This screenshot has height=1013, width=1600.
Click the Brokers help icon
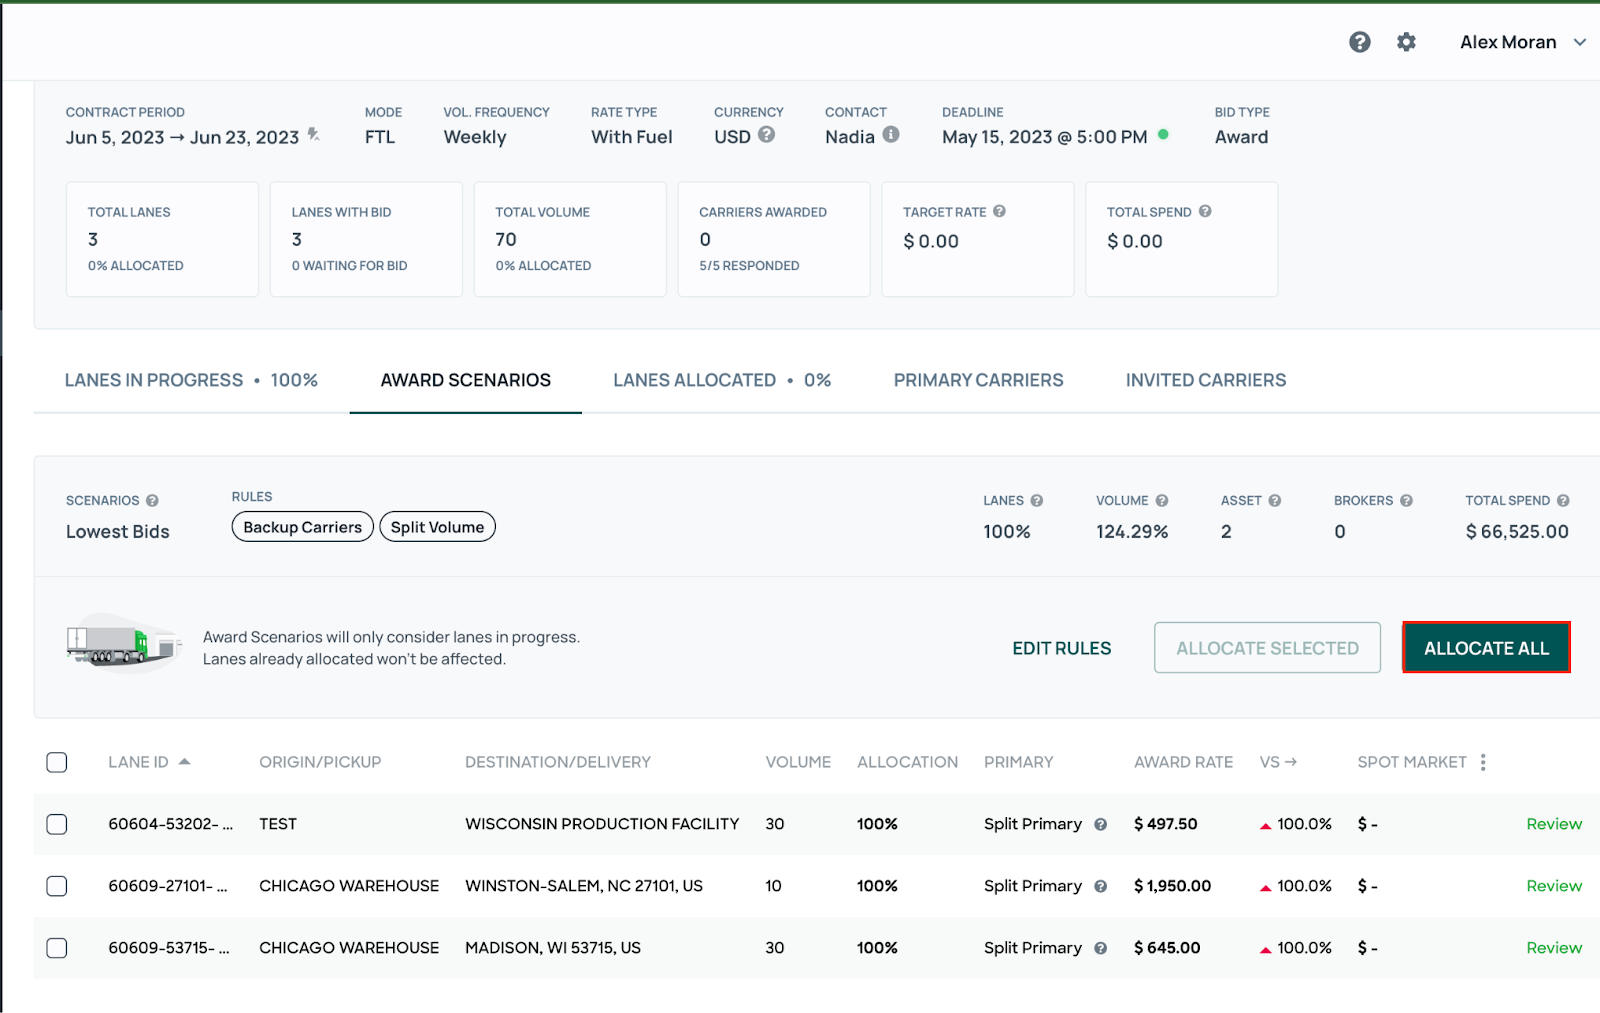(x=1406, y=501)
